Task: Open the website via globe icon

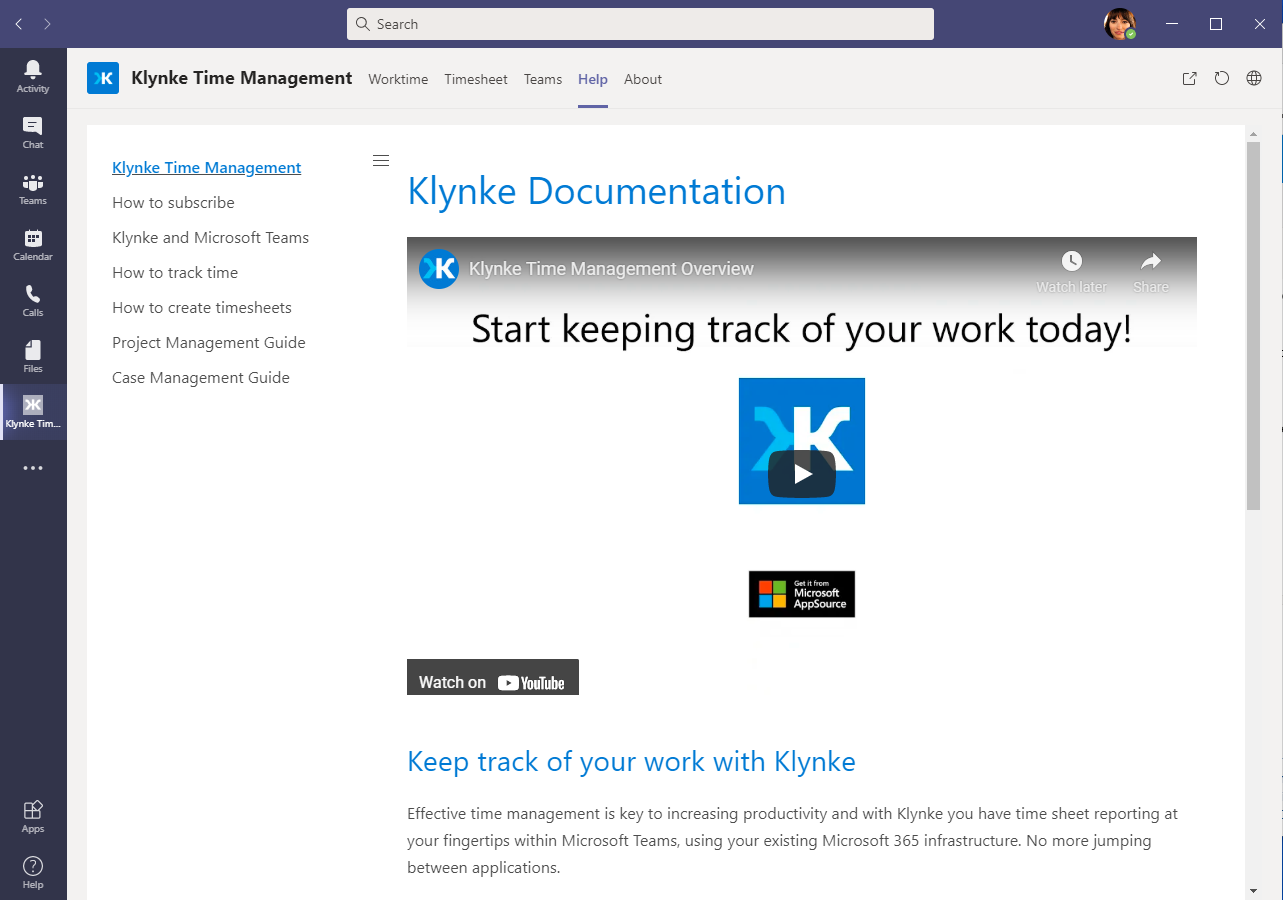Action: (1253, 79)
